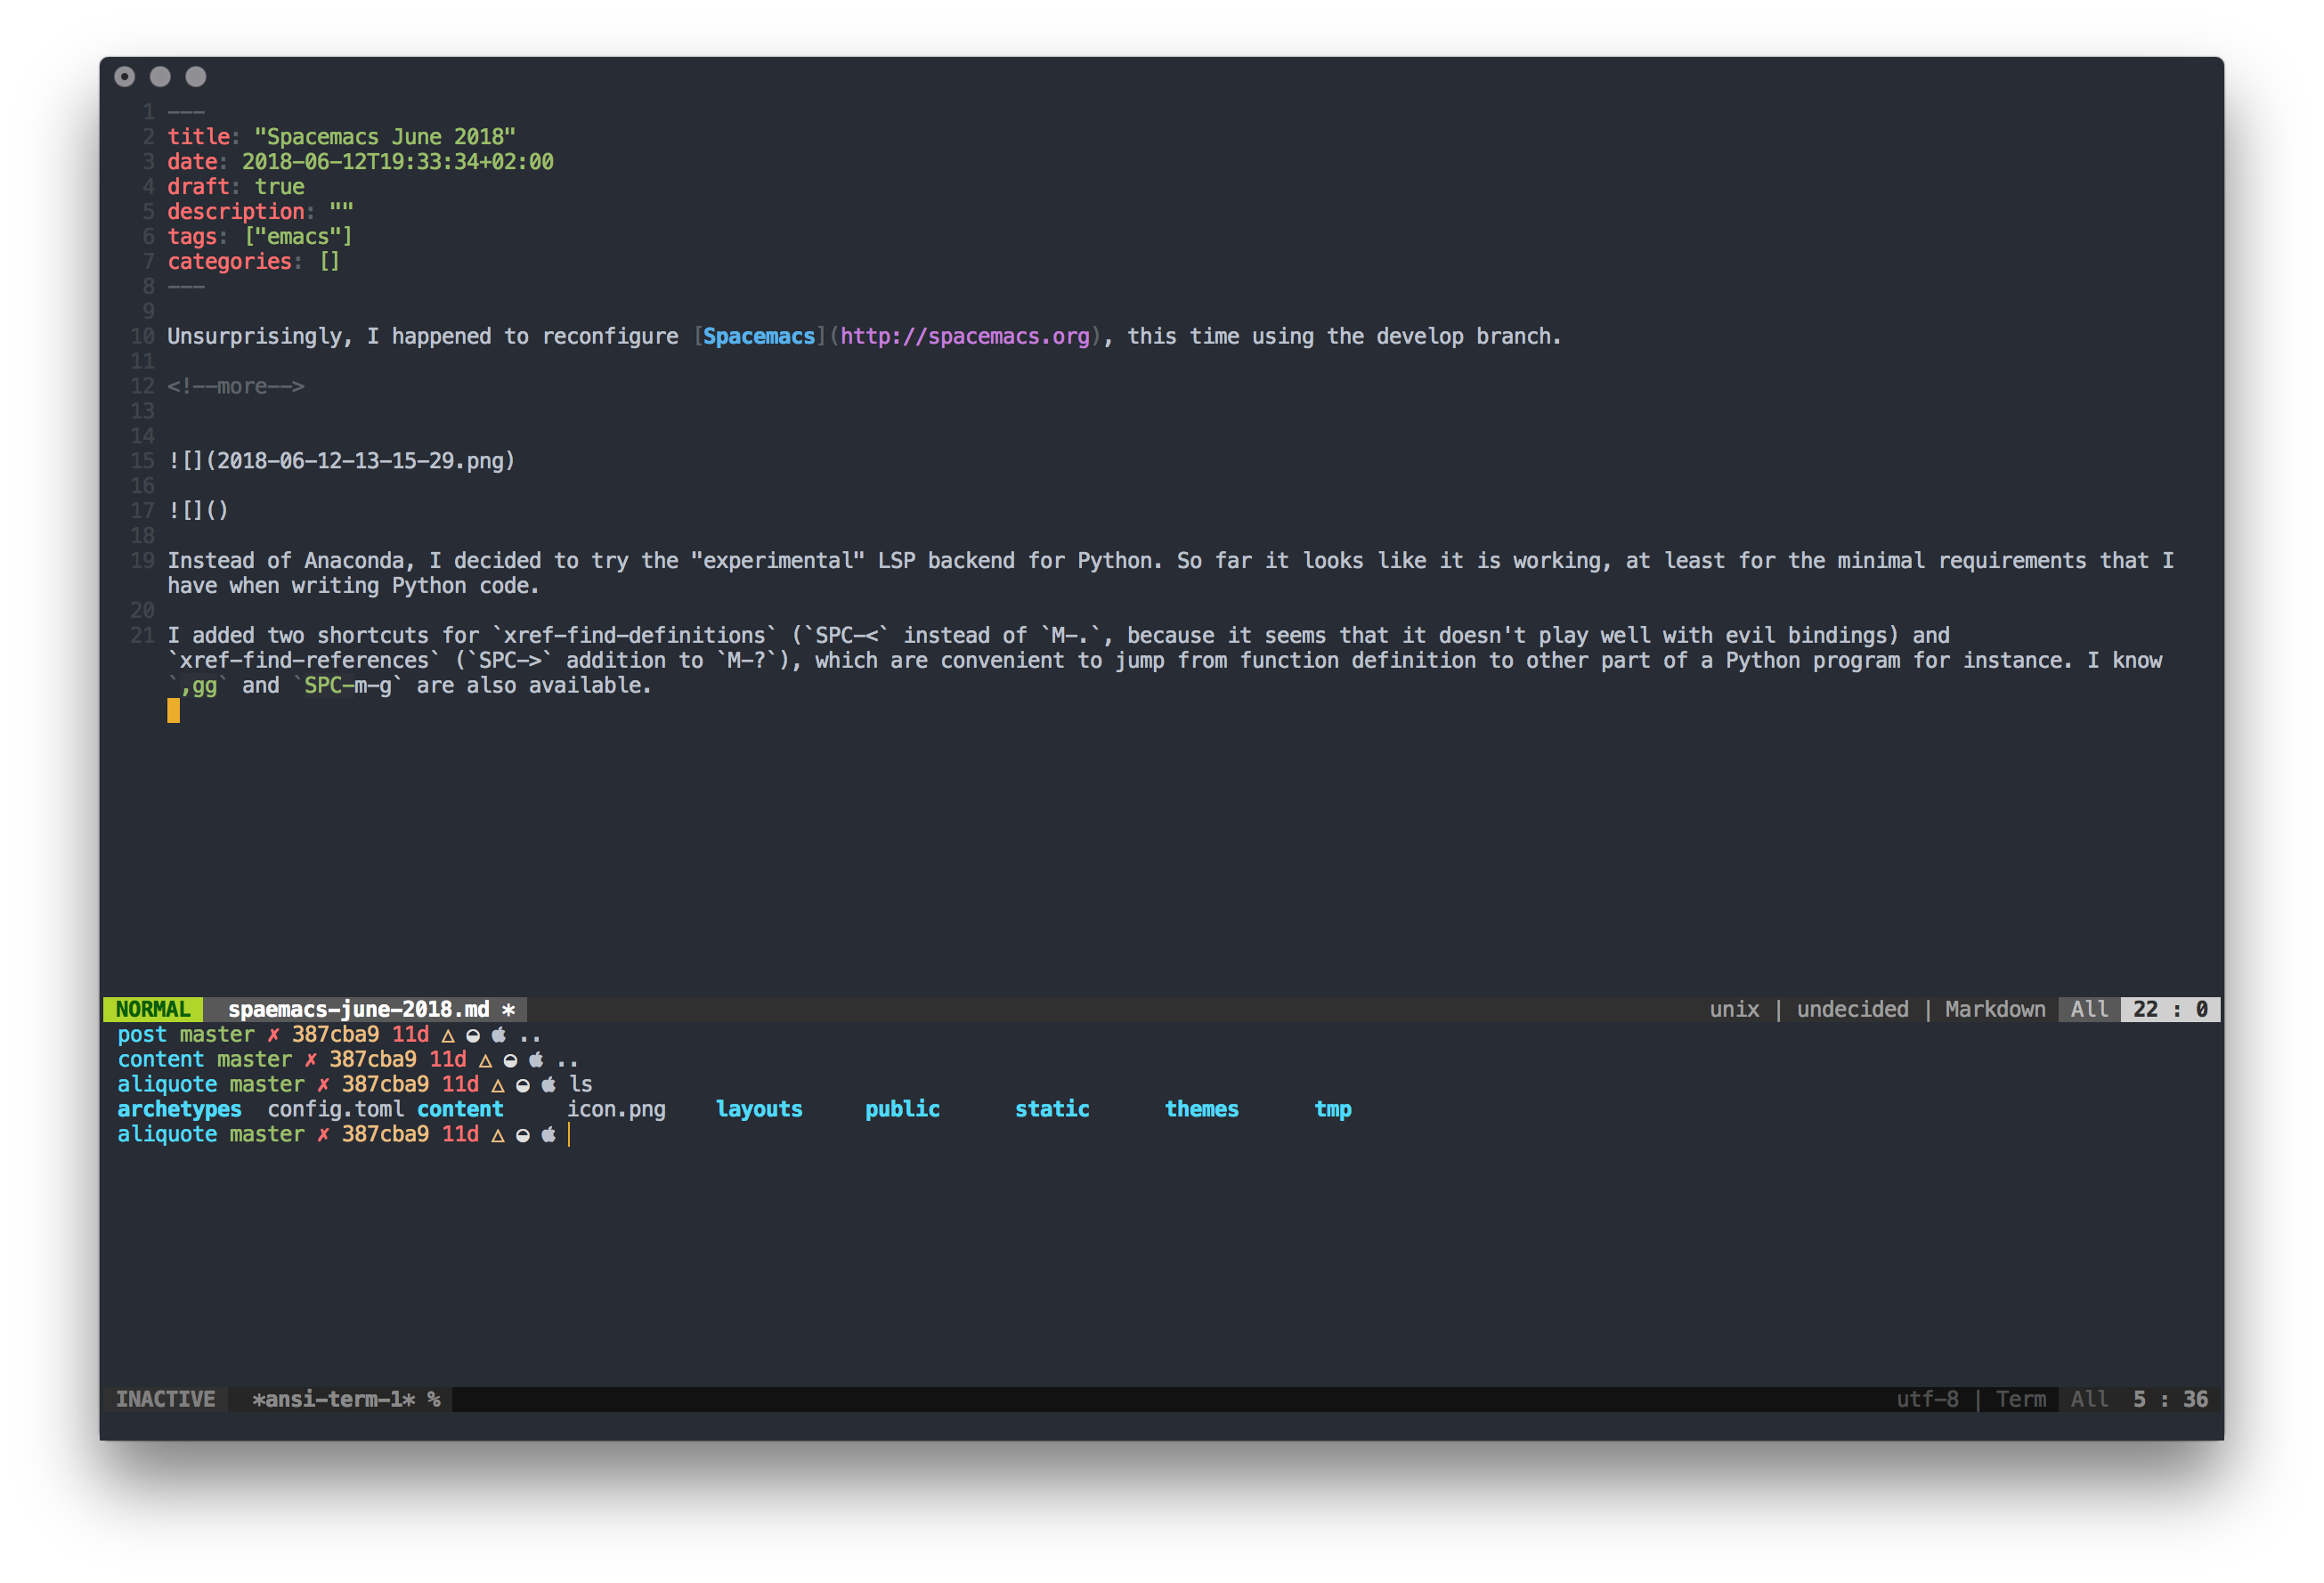Click the utf-8 encoding in the terminal modeline

click(x=1927, y=1399)
